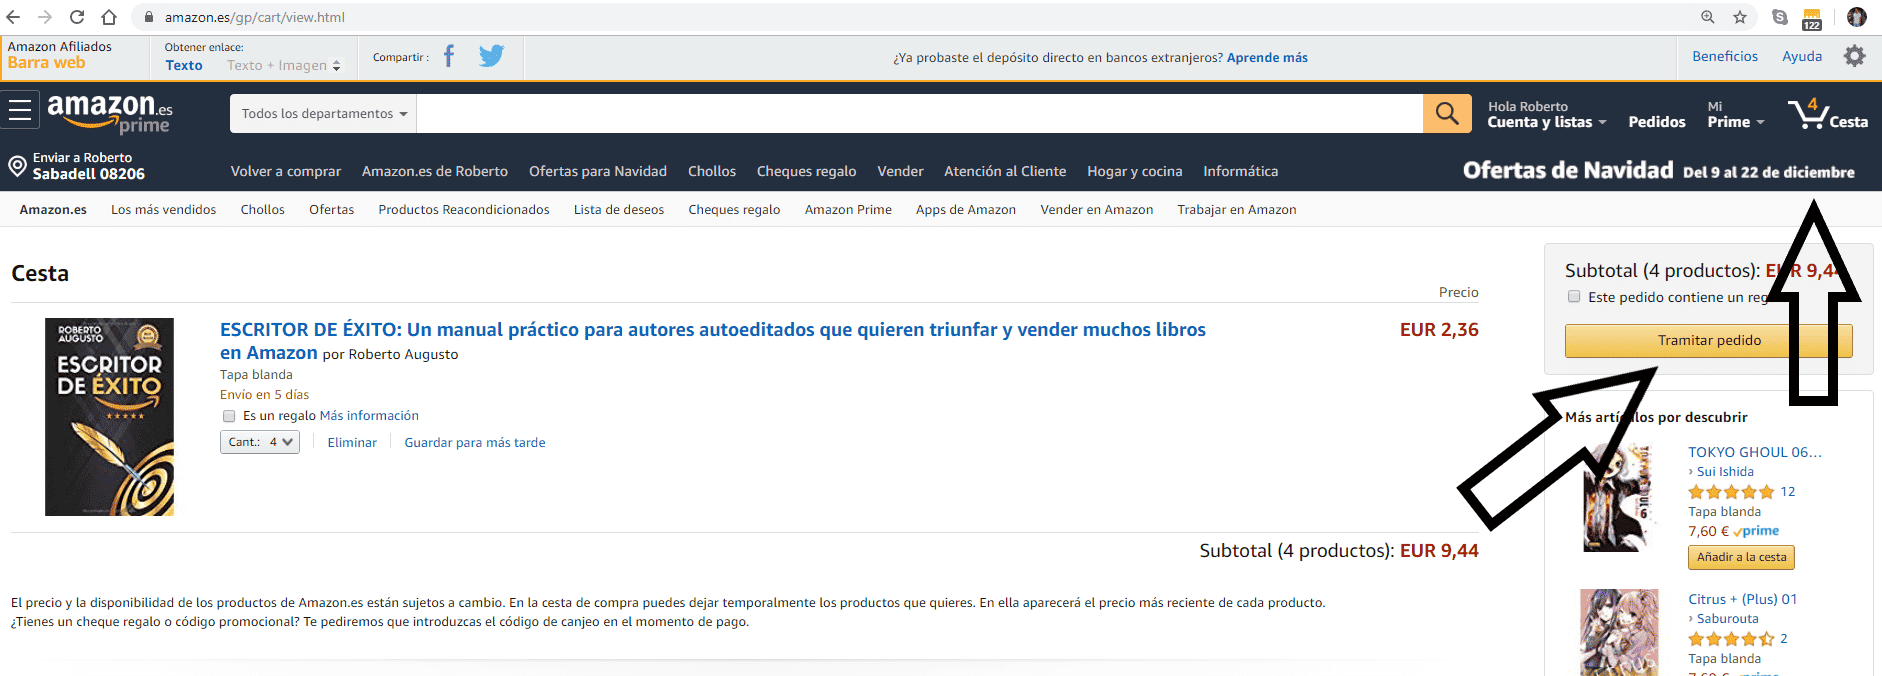Open Vender en Amazon
The image size is (1882, 676).
point(1097,210)
